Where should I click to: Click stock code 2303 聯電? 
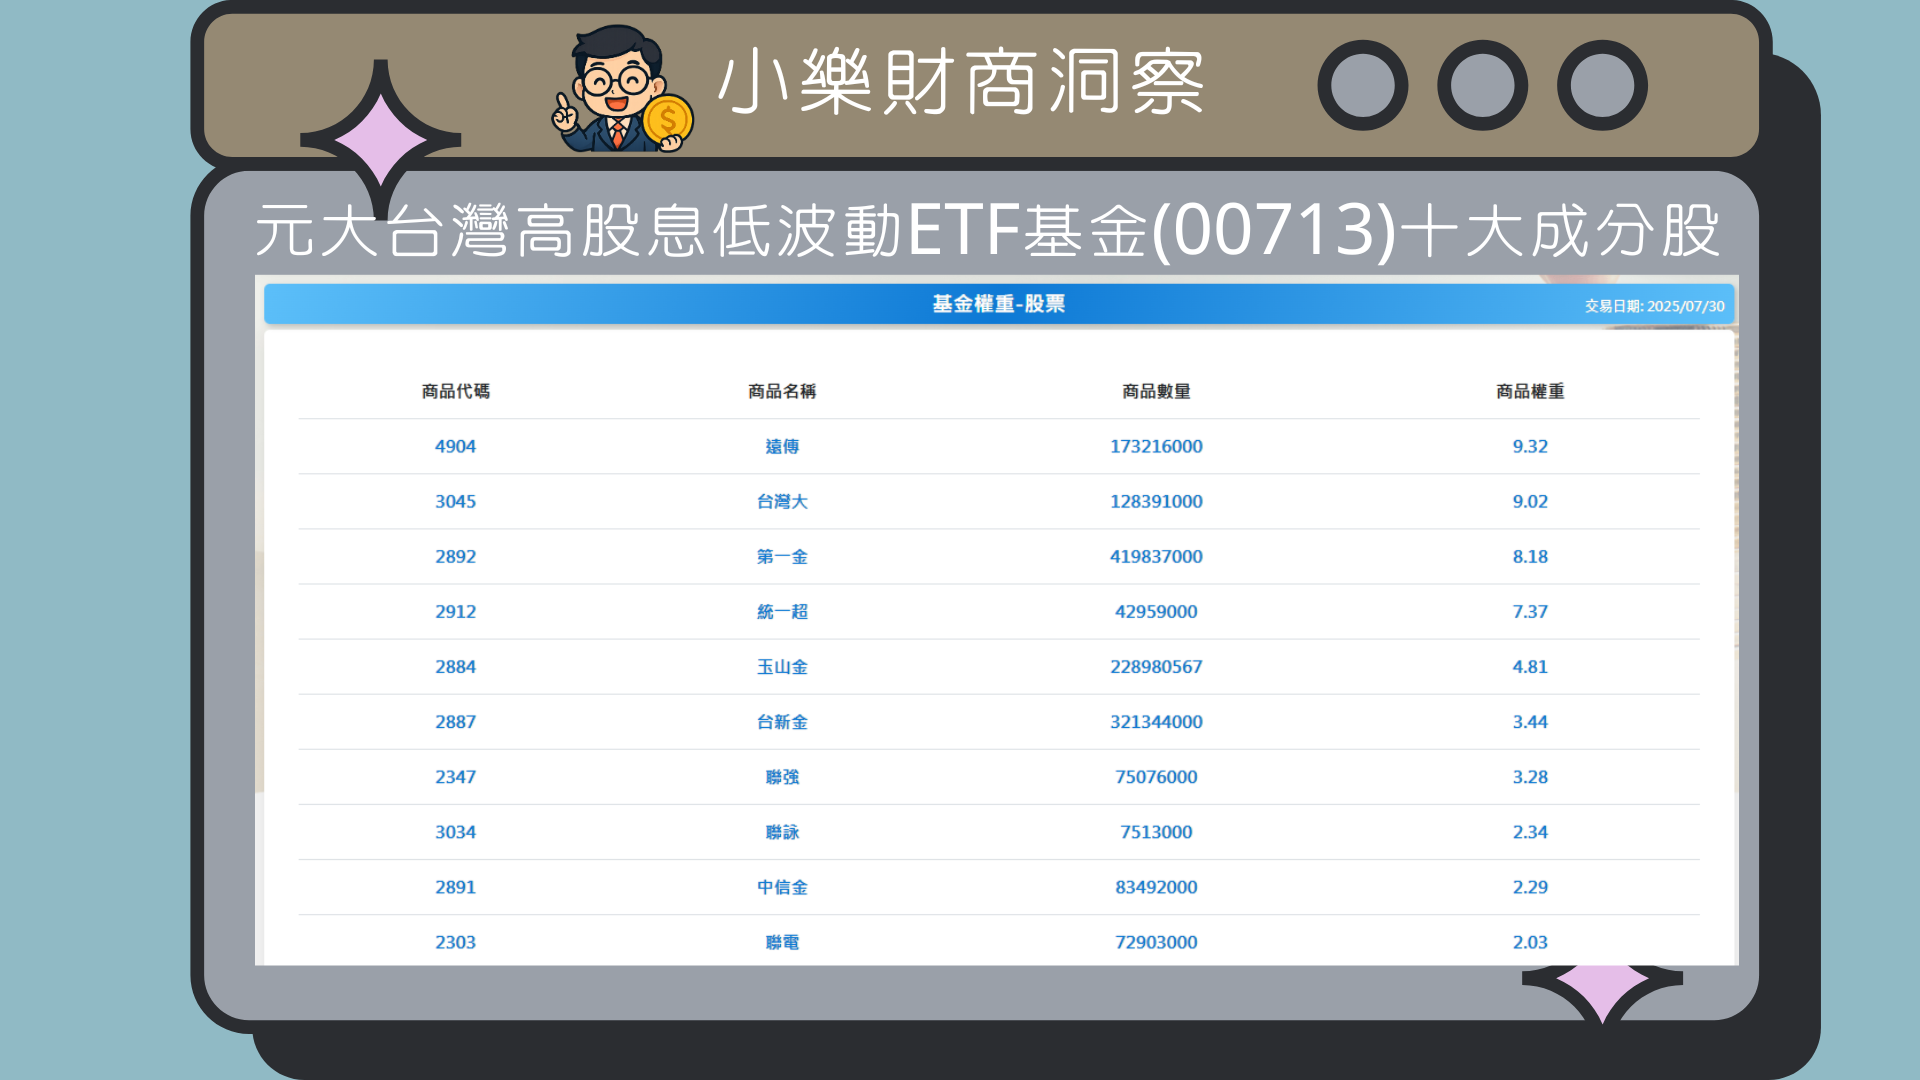coord(456,941)
